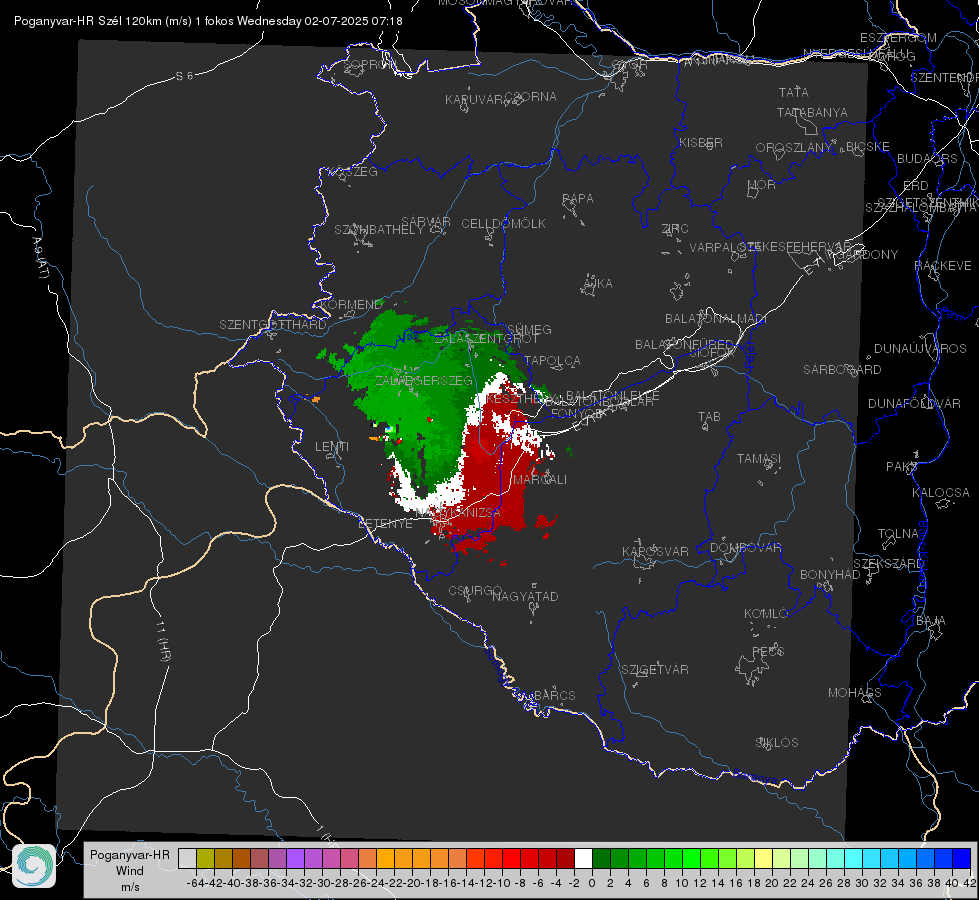Click the light gray first legend swatch
The image size is (979, 900).
tap(187, 859)
